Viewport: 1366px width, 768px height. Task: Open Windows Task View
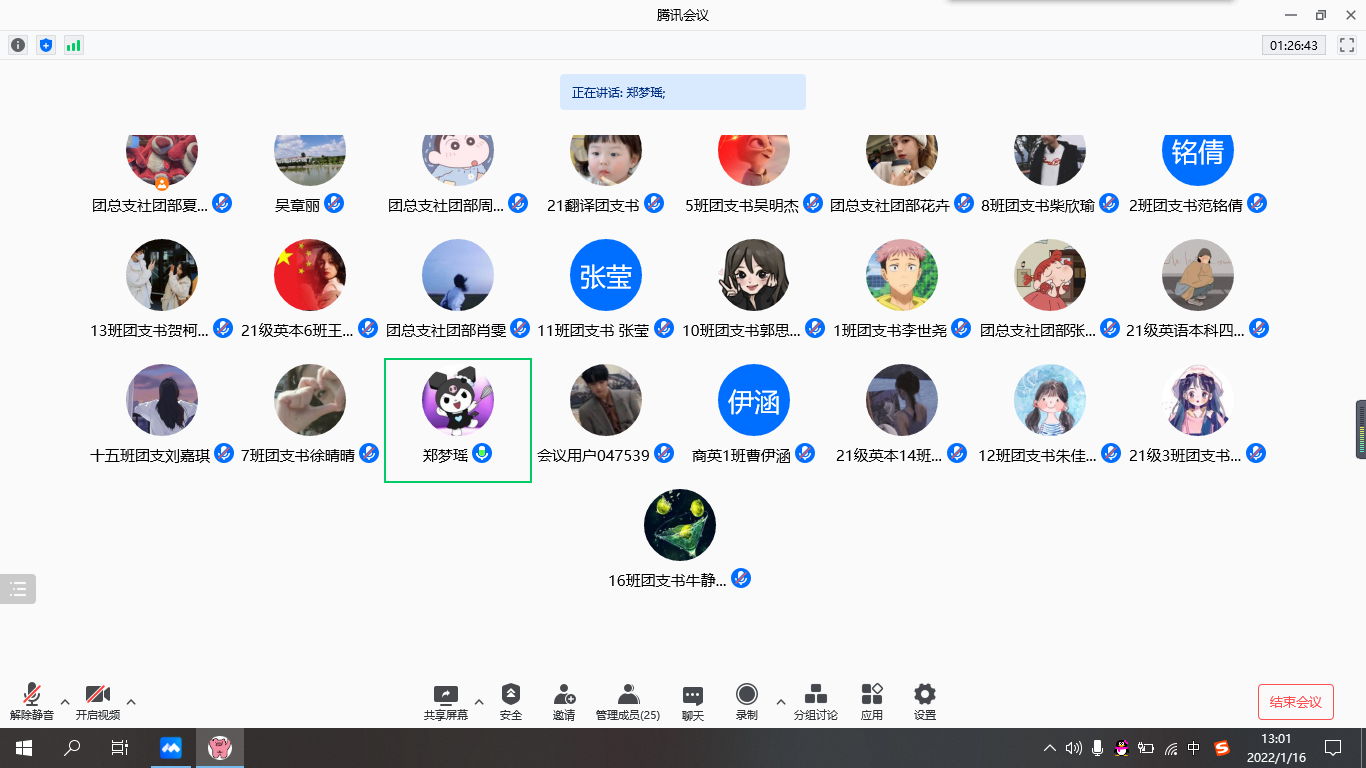tap(120, 748)
